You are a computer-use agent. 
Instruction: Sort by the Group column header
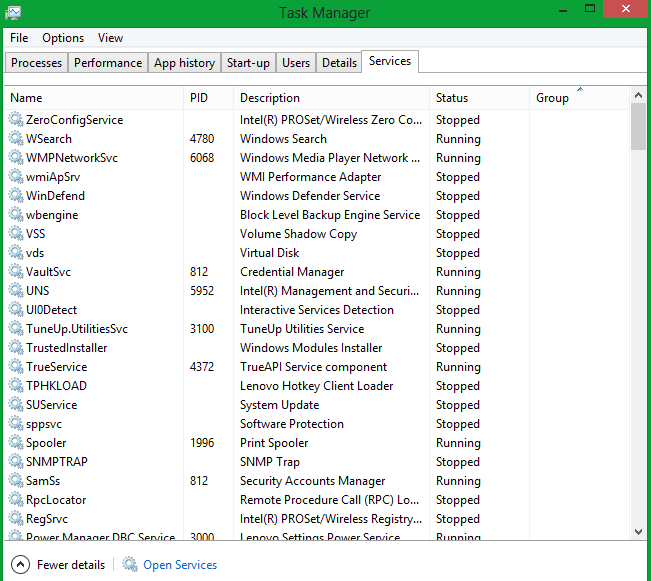point(580,98)
